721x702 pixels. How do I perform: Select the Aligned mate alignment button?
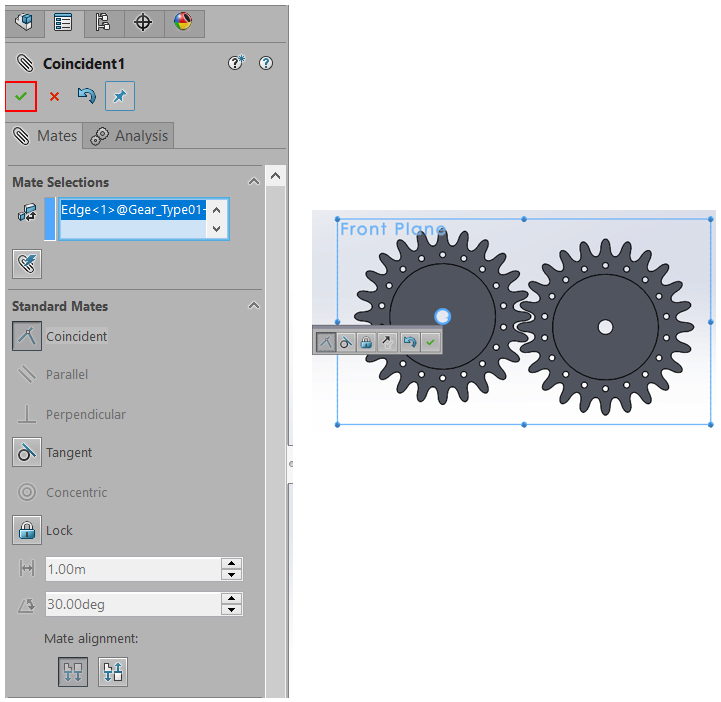[73, 672]
